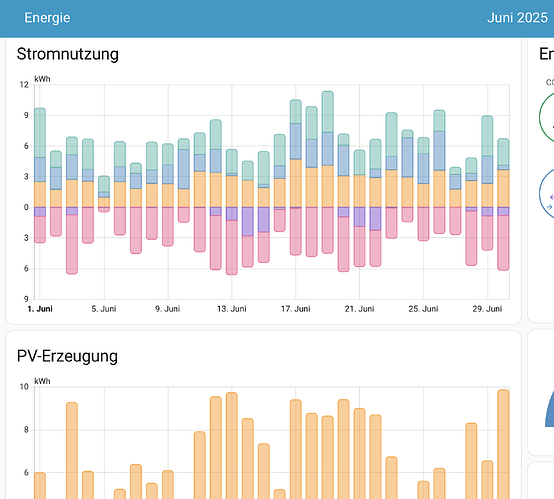Open the Juni 2025 period selector
The image size is (554, 499).
pyautogui.click(x=517, y=18)
